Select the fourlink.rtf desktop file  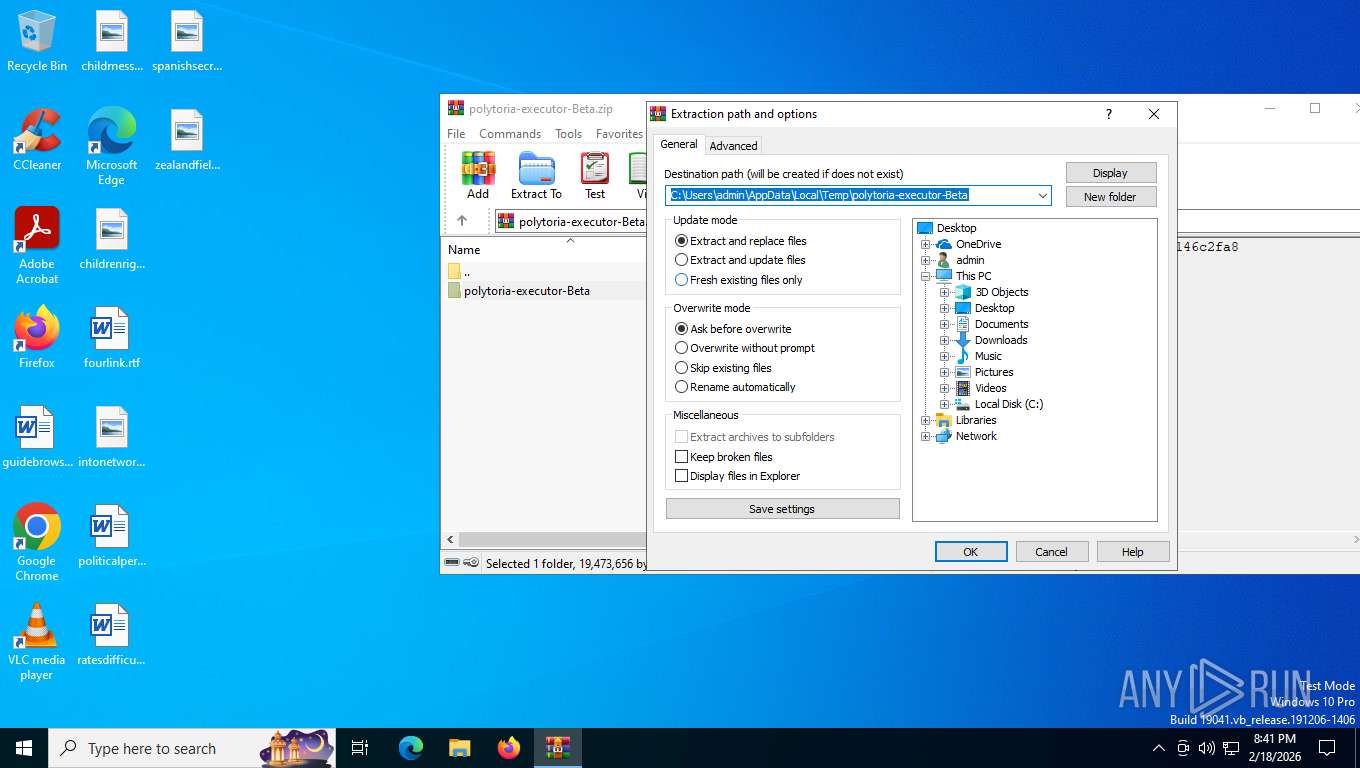click(111, 338)
